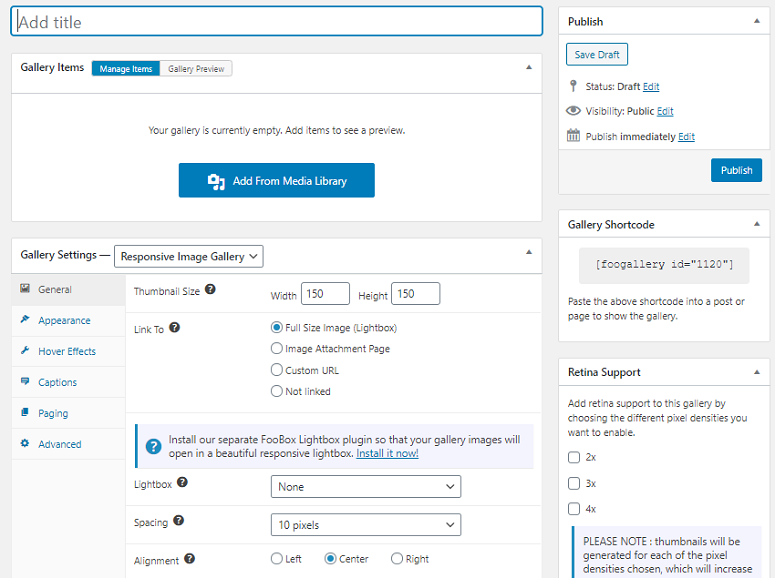Switch to the Gallery Preview tab

pos(196,69)
